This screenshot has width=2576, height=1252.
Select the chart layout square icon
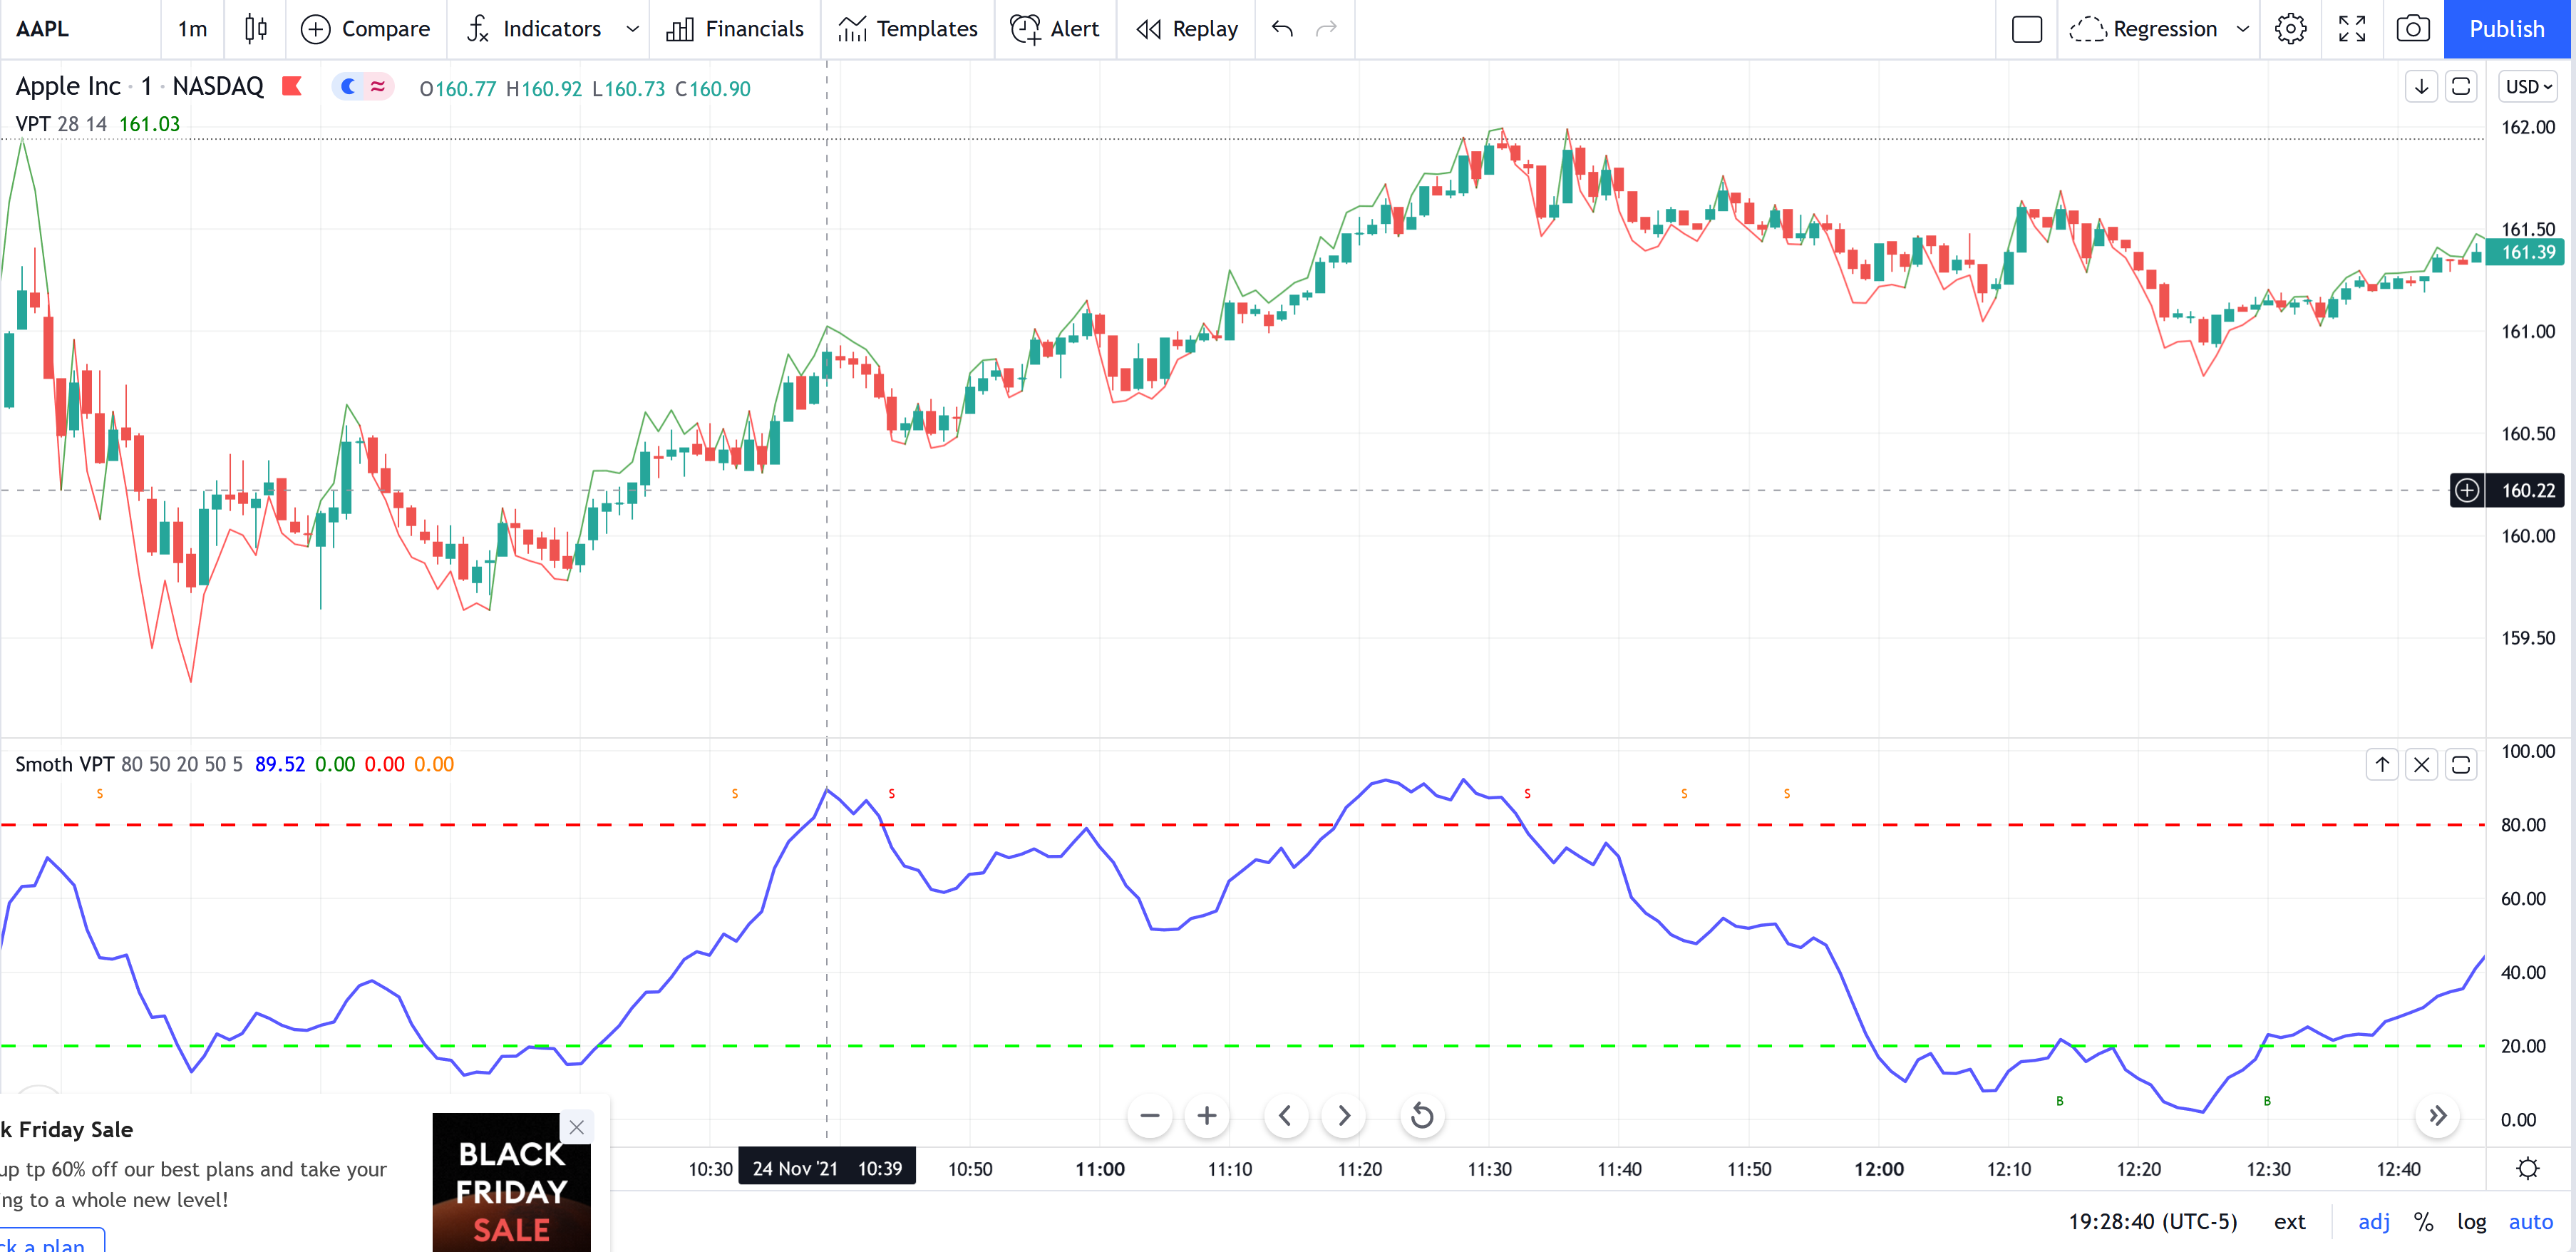coord(2026,29)
